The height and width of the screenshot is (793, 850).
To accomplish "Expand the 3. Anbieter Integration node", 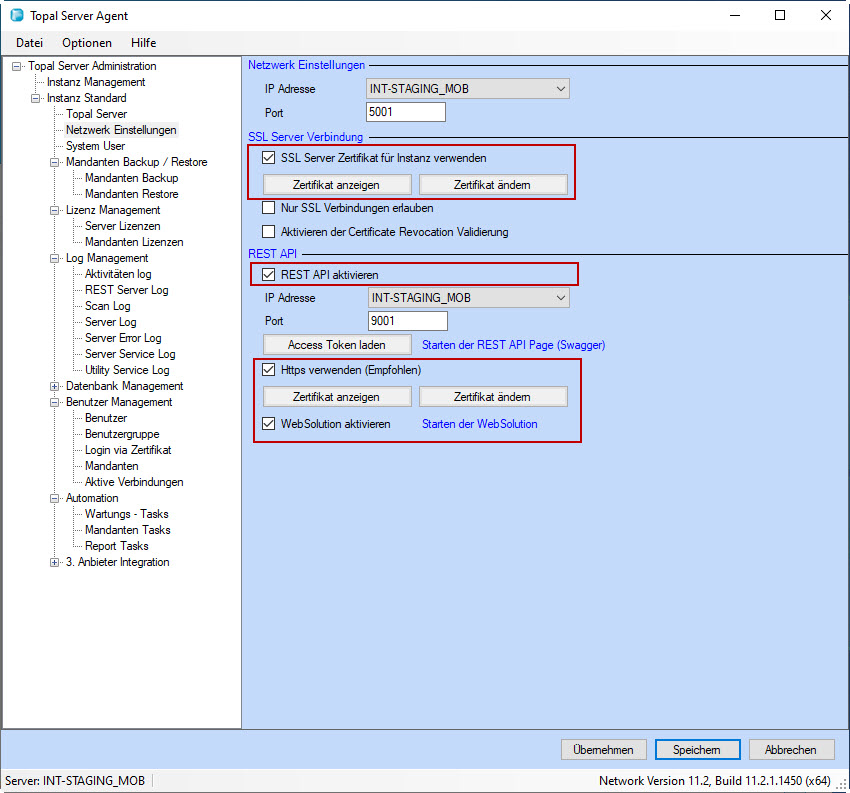I will click(x=55, y=562).
